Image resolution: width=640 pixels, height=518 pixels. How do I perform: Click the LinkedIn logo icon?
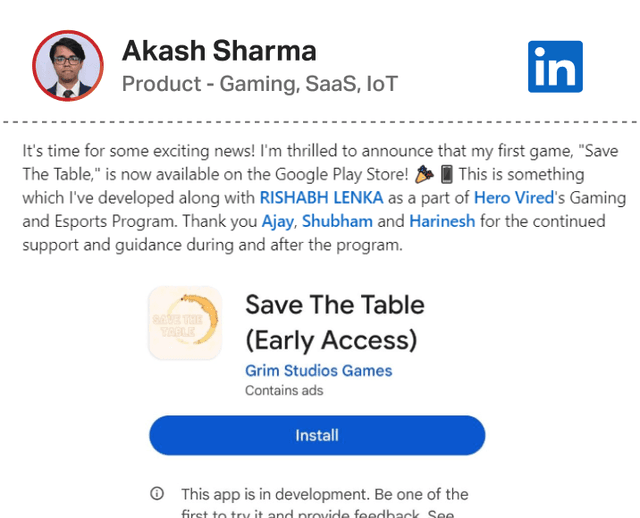click(x=555, y=66)
